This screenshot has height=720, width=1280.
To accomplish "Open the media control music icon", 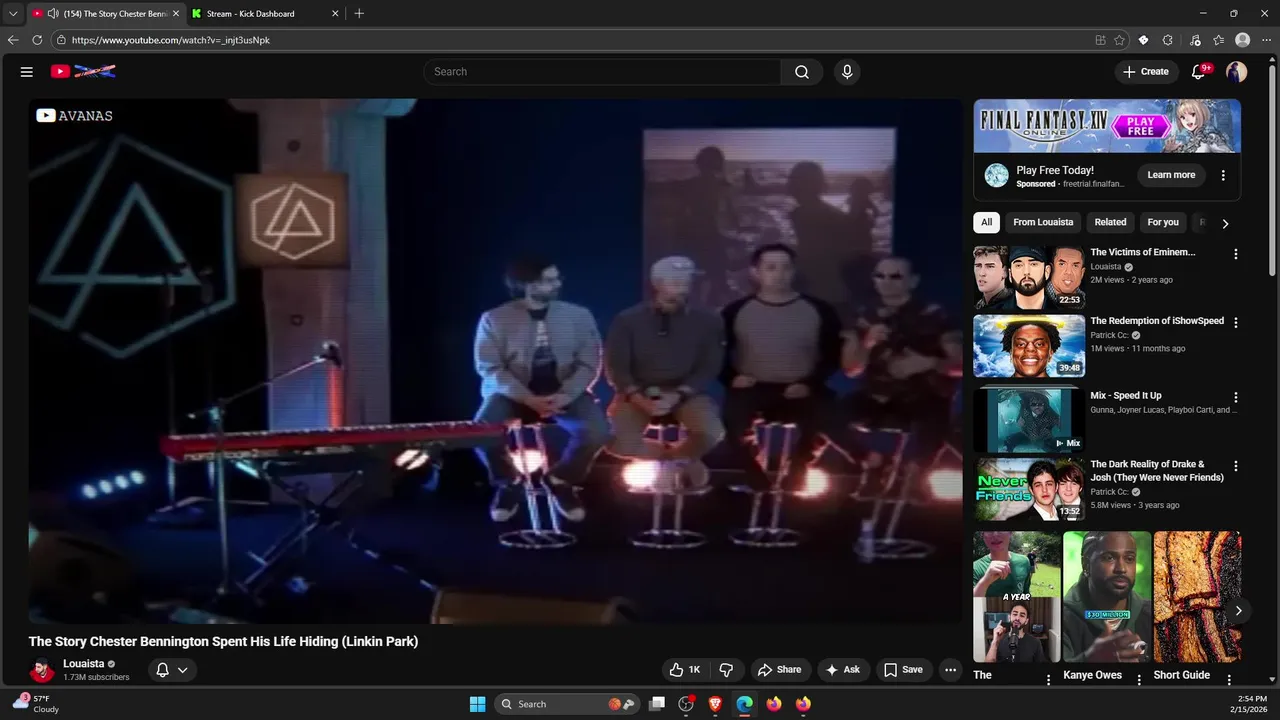I will coord(1194,40).
